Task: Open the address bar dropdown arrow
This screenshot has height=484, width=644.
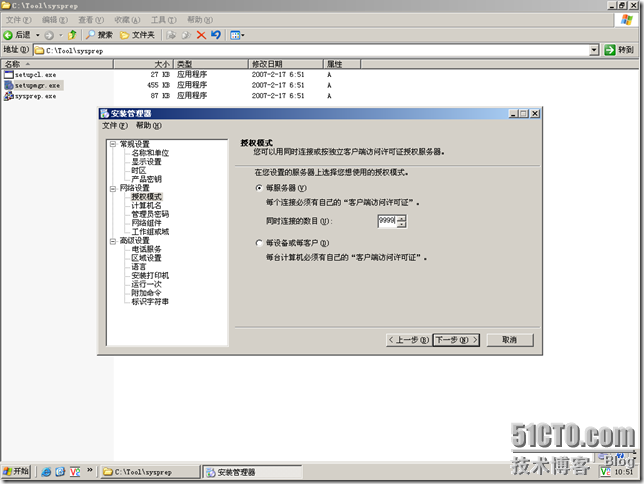Action: [x=594, y=50]
